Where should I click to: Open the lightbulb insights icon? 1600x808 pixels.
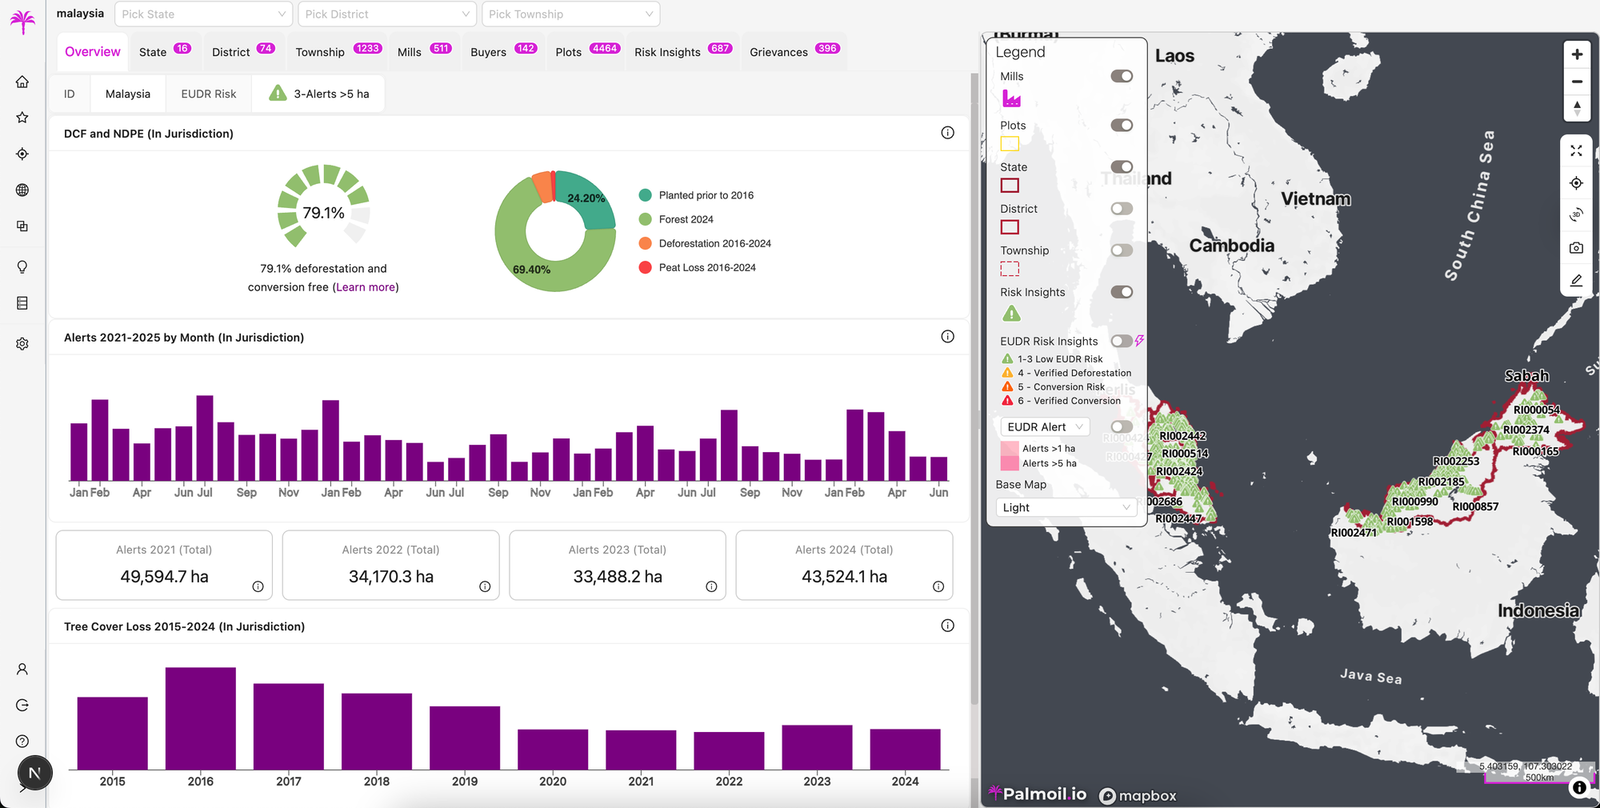point(22,267)
